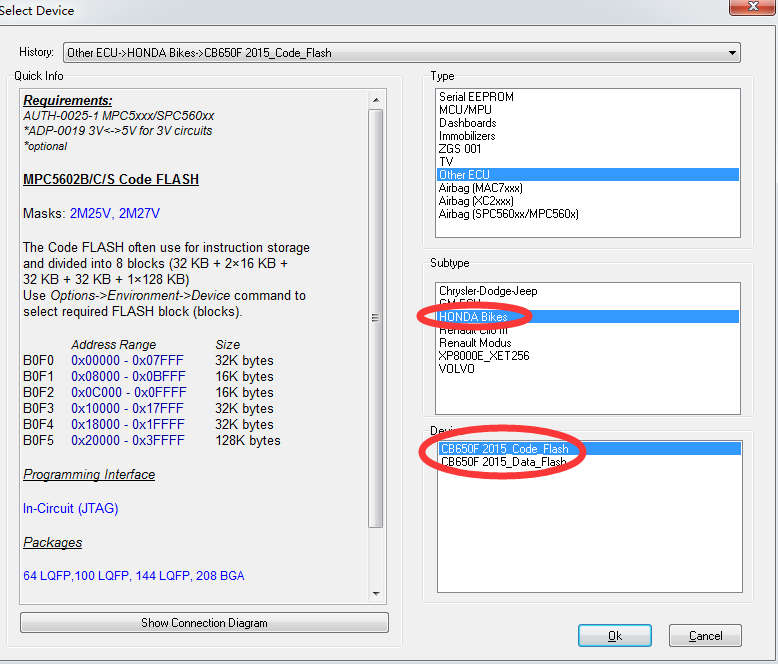Choose Dashboards in the Type list
Image resolution: width=778 pixels, height=664 pixels.
467,123
